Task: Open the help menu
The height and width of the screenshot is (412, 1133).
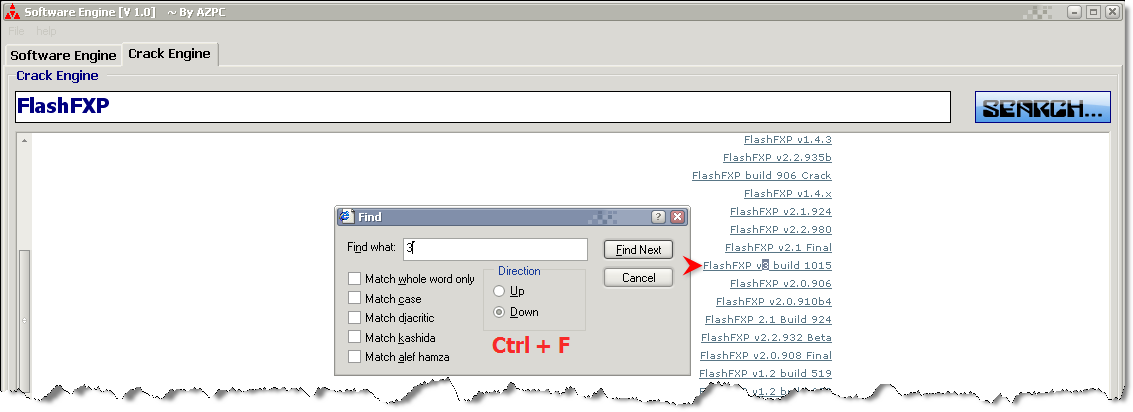Action: pyautogui.click(x=46, y=31)
